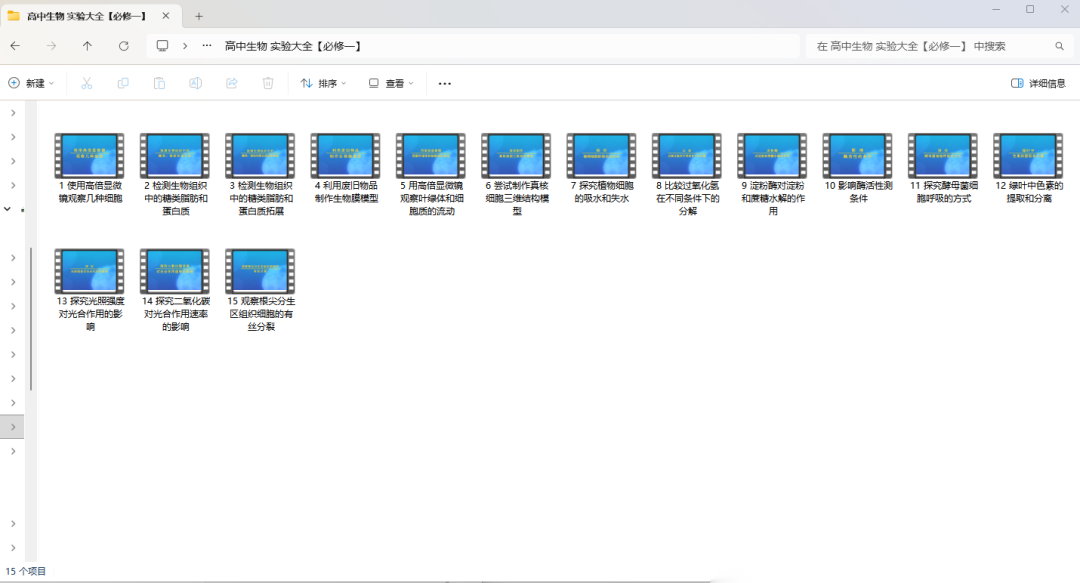Click the Cut scissors icon in toolbar
1080x583 pixels.
(x=87, y=83)
